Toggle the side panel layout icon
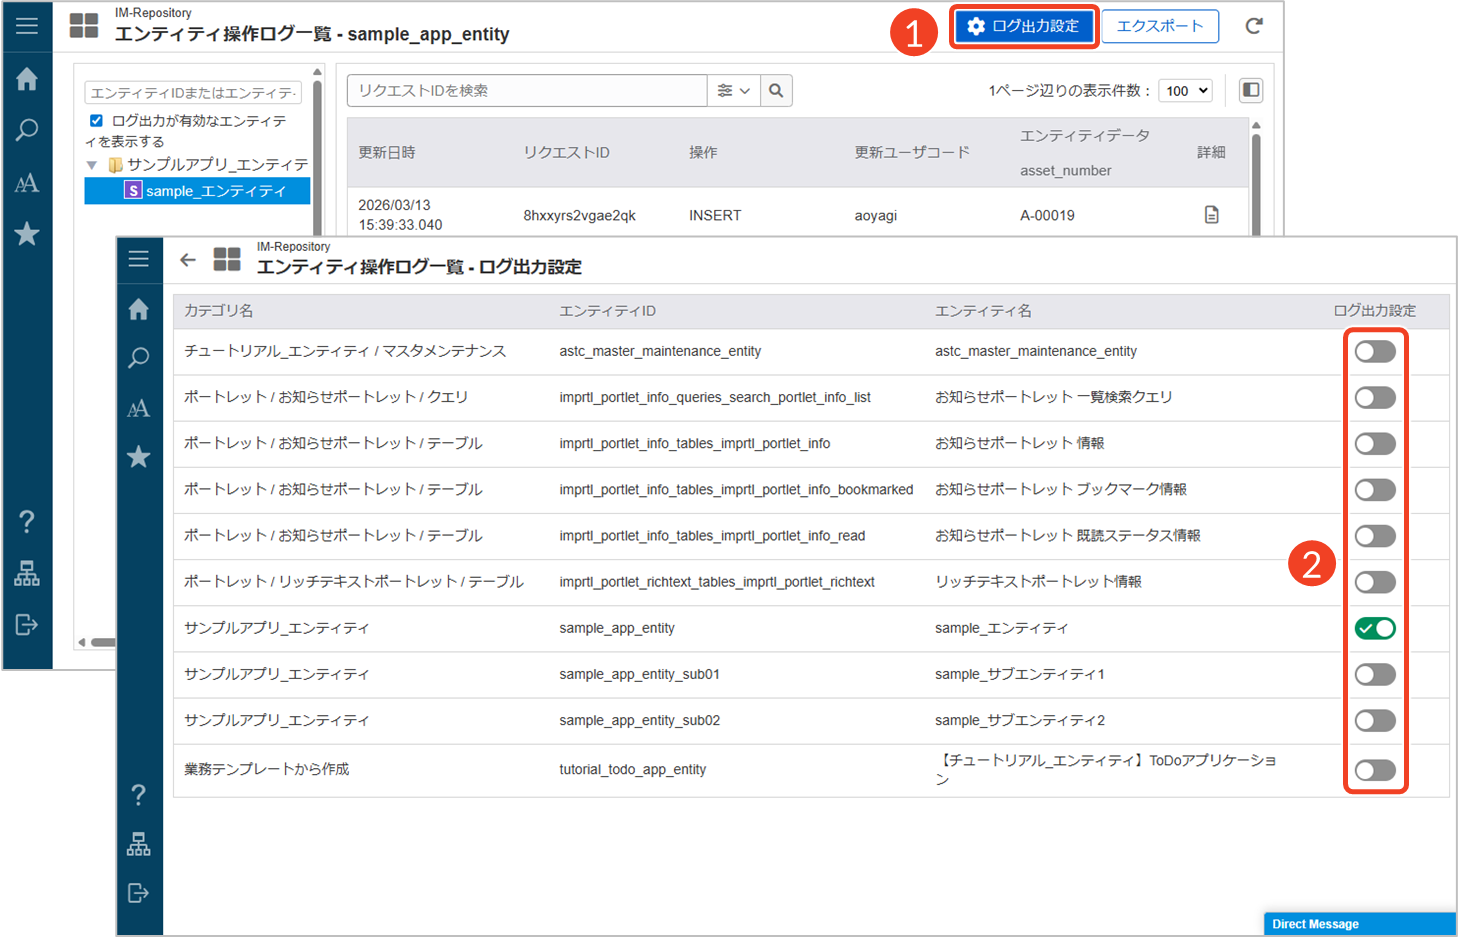 coord(1250,91)
